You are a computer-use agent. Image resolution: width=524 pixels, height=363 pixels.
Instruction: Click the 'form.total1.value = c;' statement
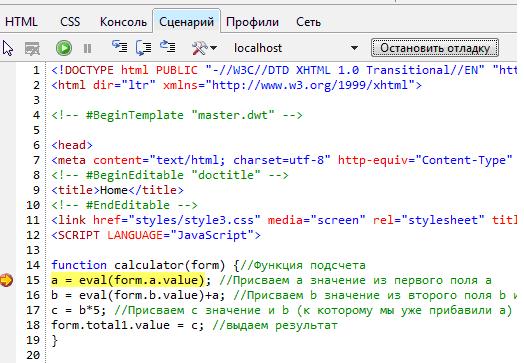[127, 325]
